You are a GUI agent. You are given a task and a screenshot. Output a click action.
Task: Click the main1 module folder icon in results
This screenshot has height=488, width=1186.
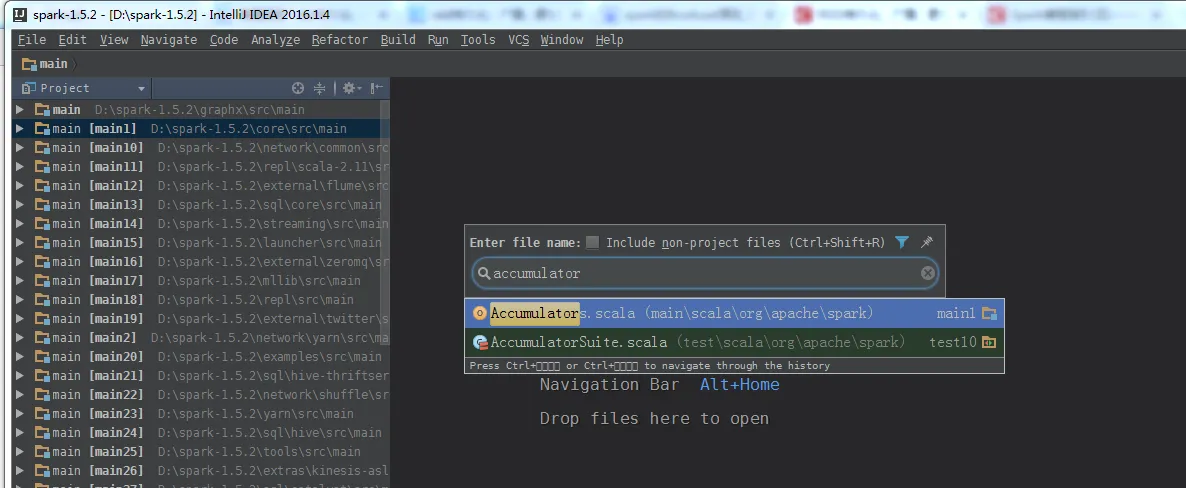[x=989, y=313]
